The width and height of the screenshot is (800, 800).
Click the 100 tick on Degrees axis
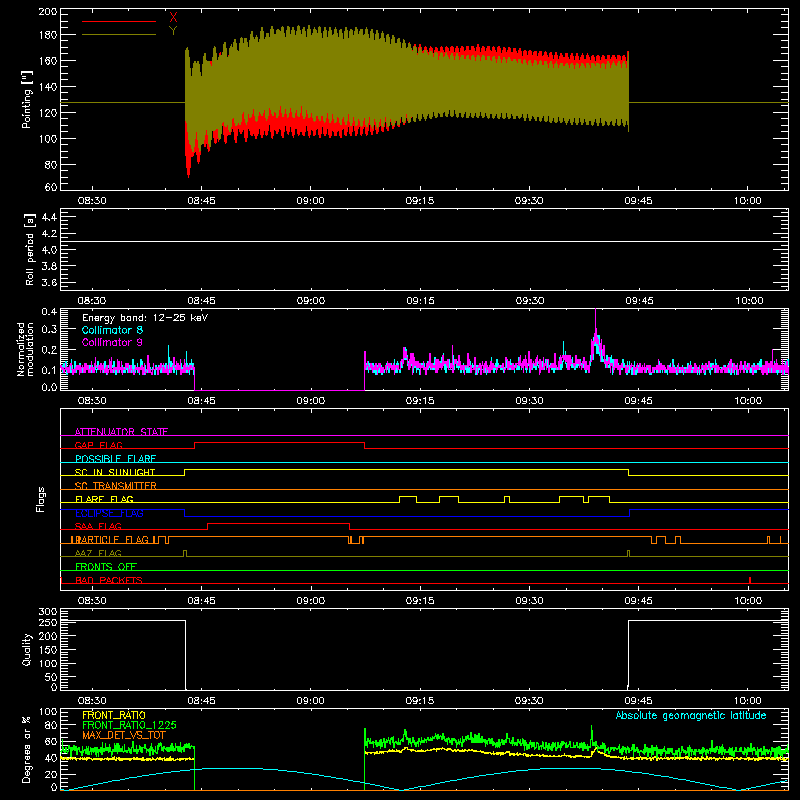[48, 712]
